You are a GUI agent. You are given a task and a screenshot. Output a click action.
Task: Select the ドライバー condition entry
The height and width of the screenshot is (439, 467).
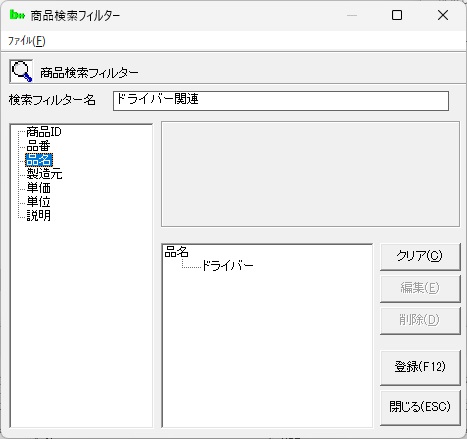[x=228, y=266]
